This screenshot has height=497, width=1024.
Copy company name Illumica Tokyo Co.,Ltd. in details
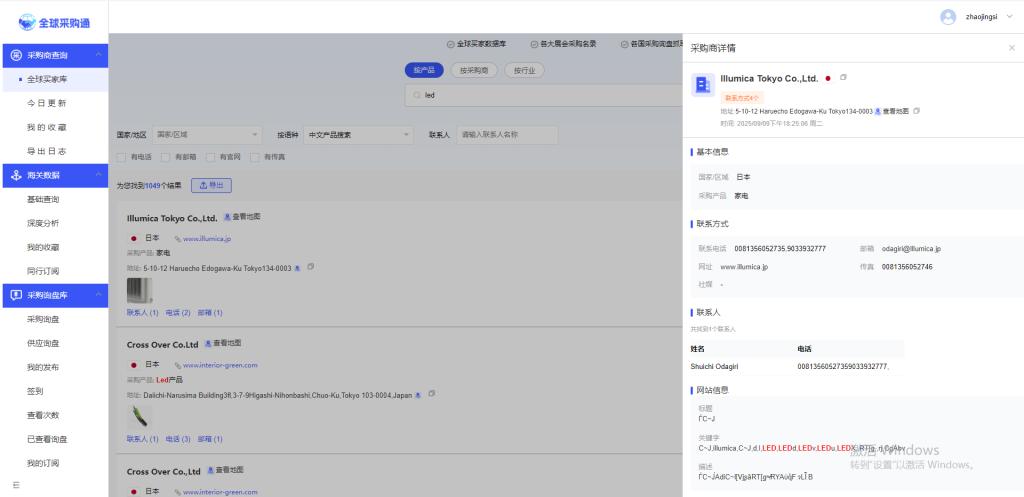click(x=843, y=78)
